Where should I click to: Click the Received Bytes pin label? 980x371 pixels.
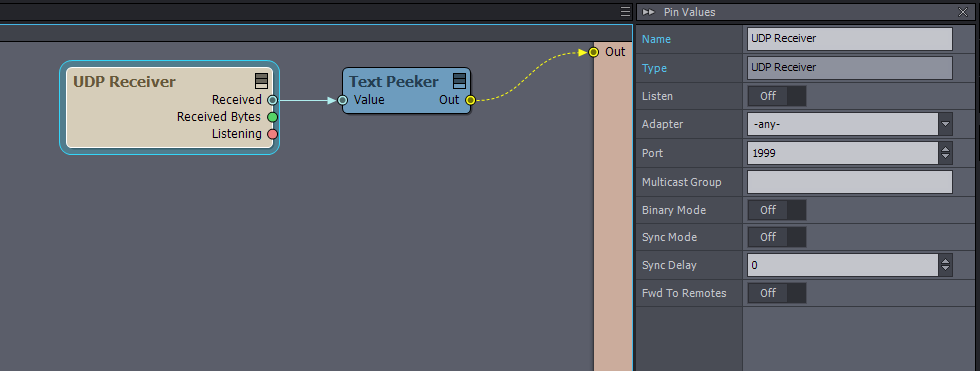click(x=219, y=117)
